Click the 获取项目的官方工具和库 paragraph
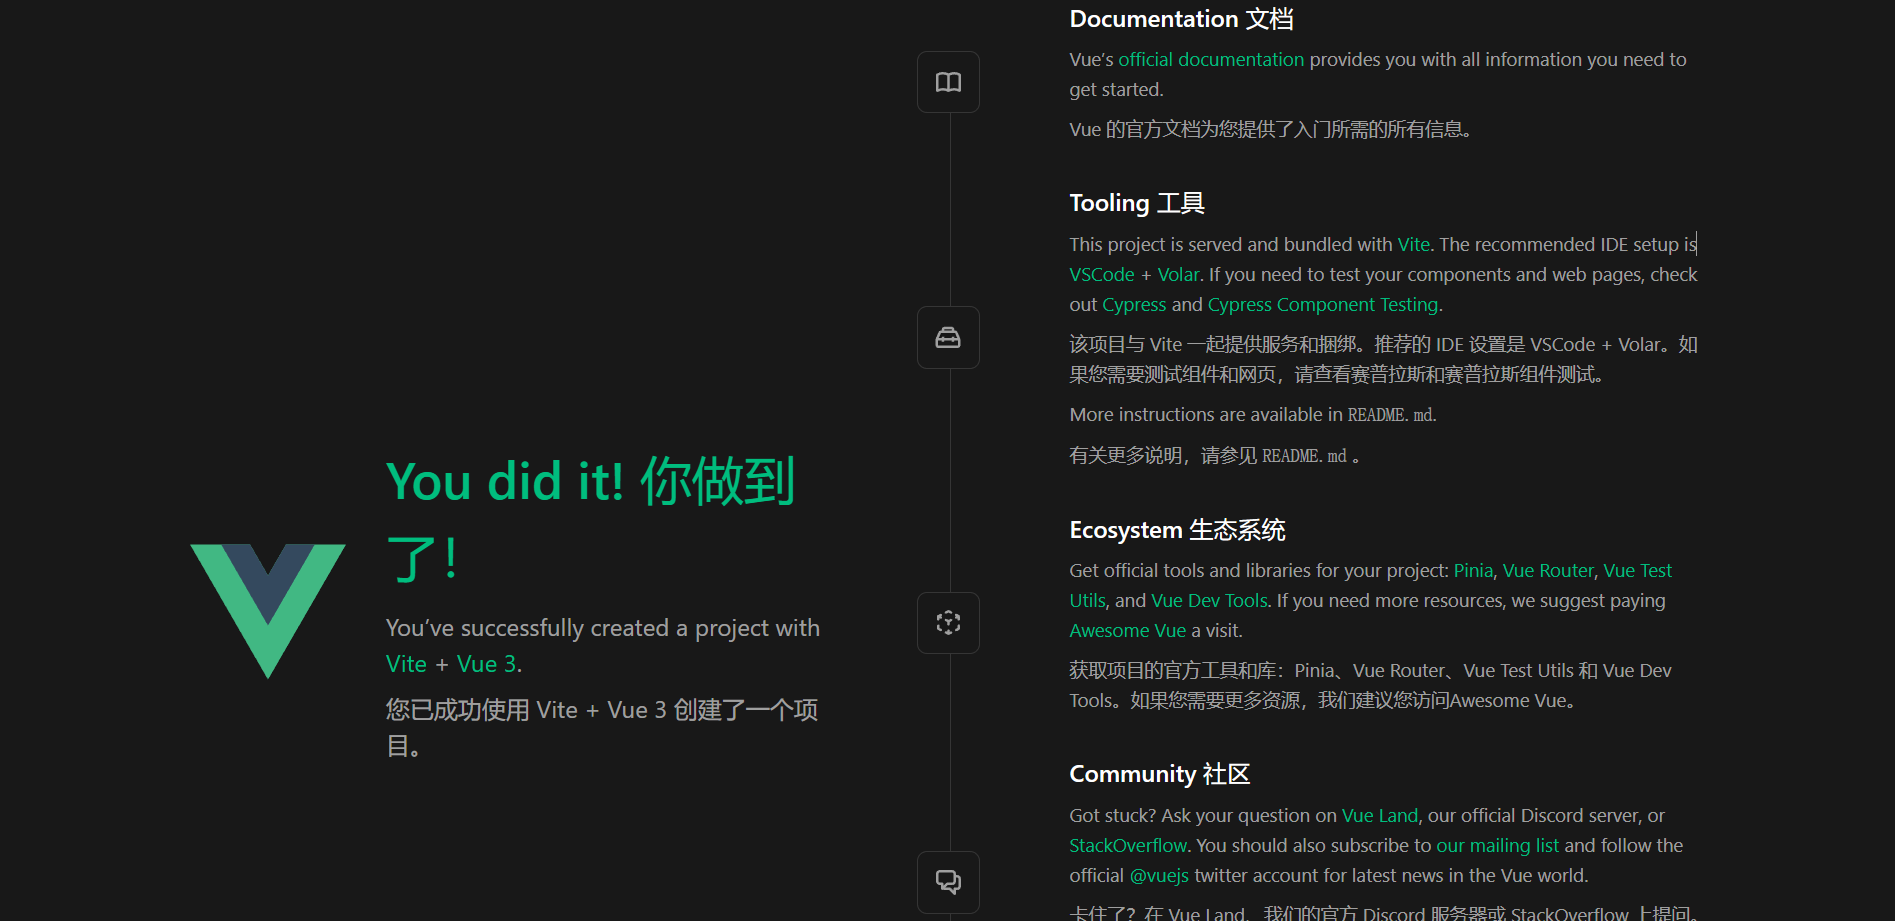 coord(1370,686)
